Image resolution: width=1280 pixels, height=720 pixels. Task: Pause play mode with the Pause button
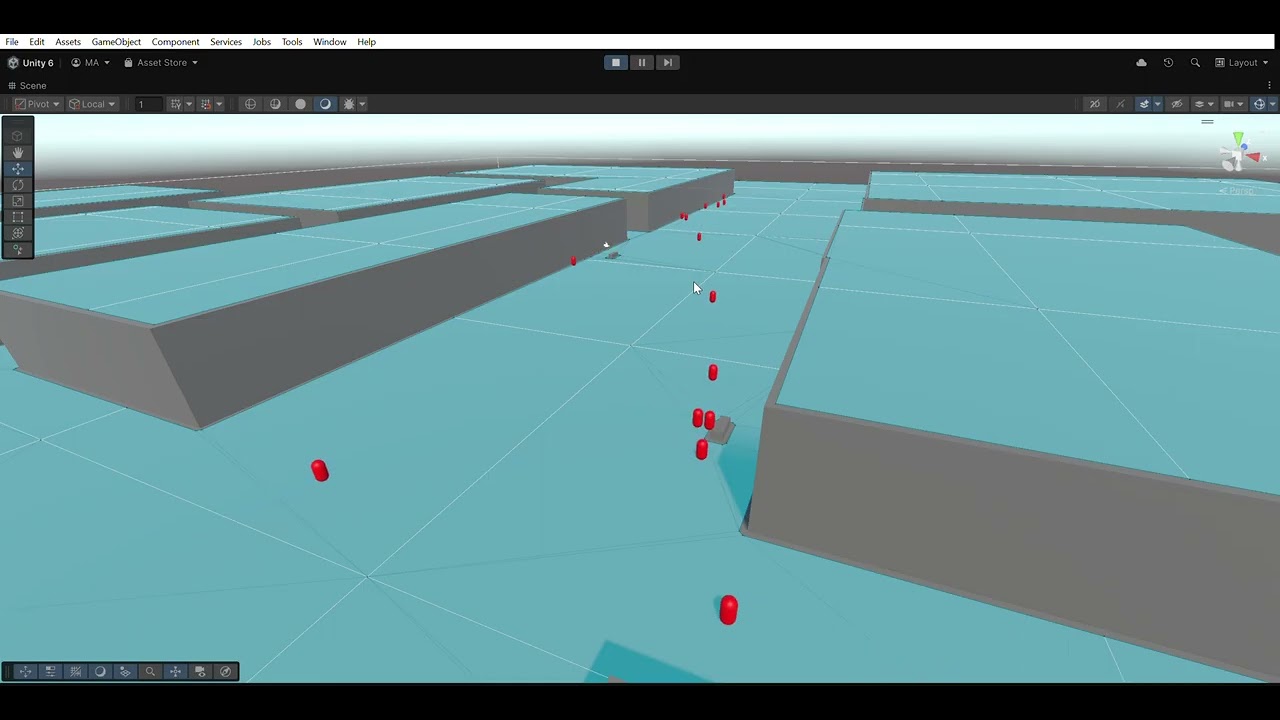point(642,63)
